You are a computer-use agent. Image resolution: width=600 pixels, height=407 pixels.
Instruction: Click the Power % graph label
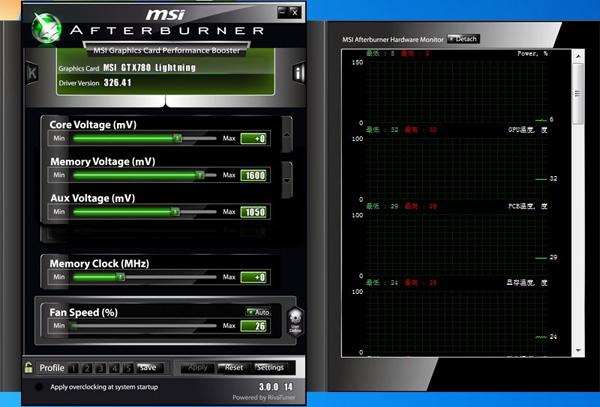coord(532,54)
